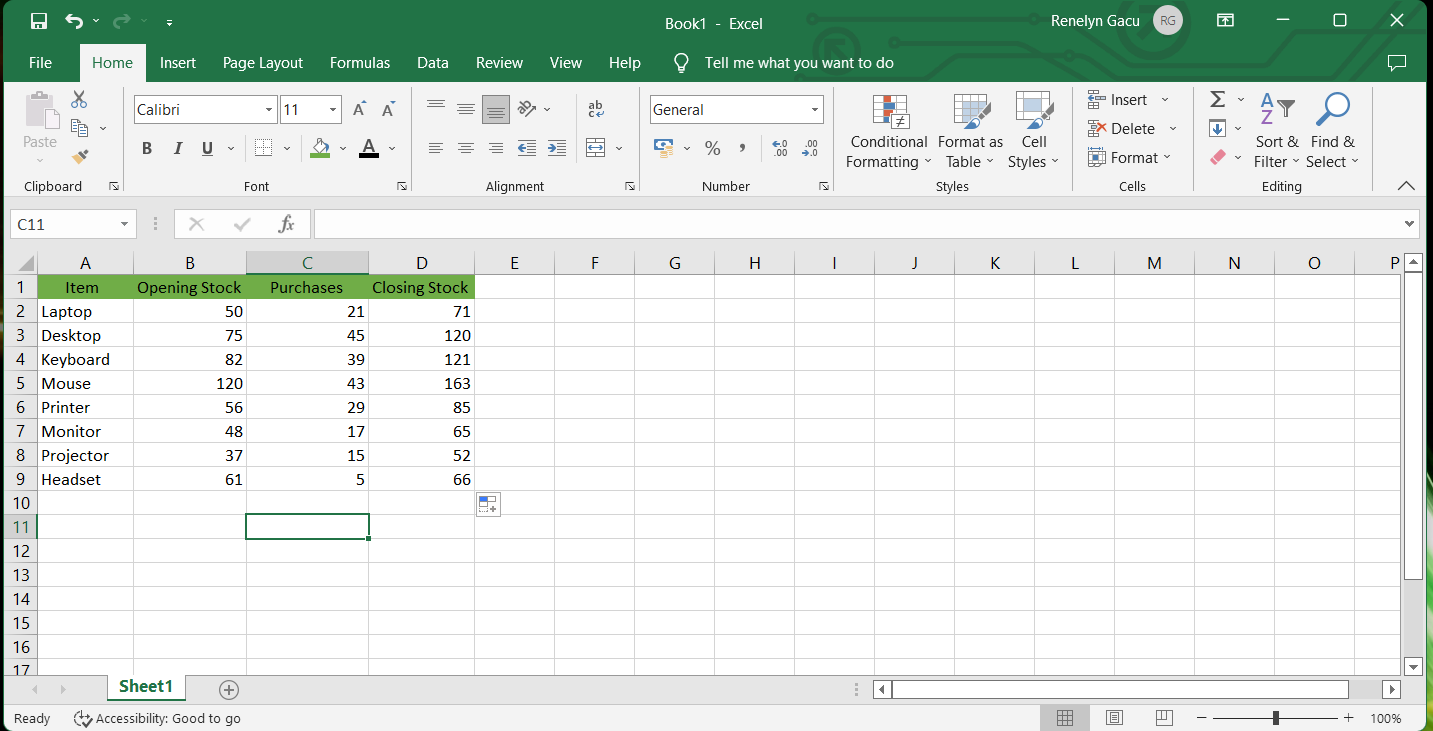
Task: Click the AutoSum sigma icon
Action: tap(1218, 99)
